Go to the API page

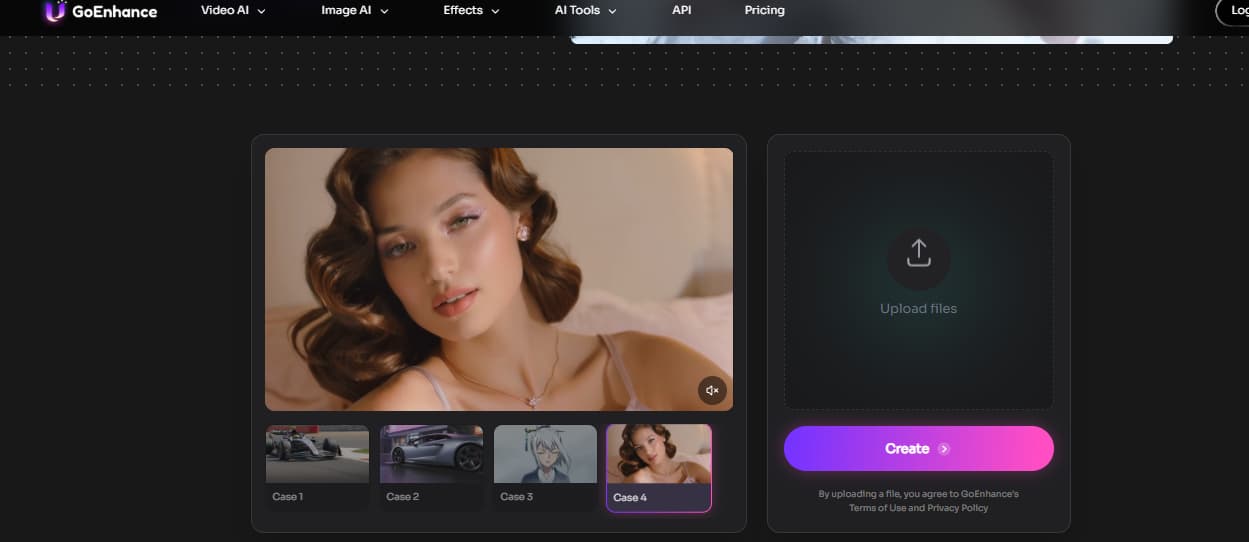click(682, 10)
